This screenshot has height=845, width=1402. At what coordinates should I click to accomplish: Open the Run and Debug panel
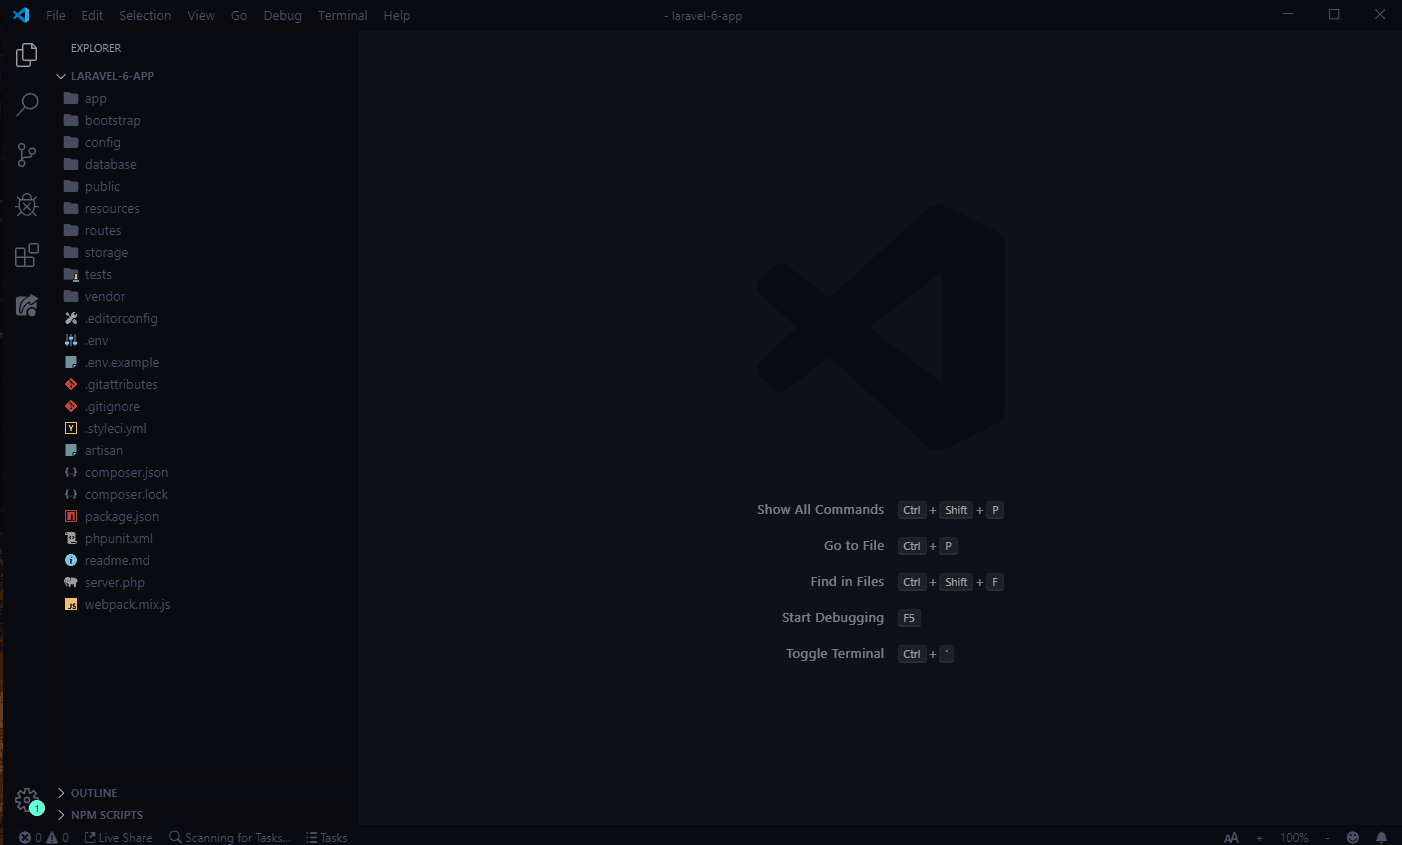click(27, 205)
